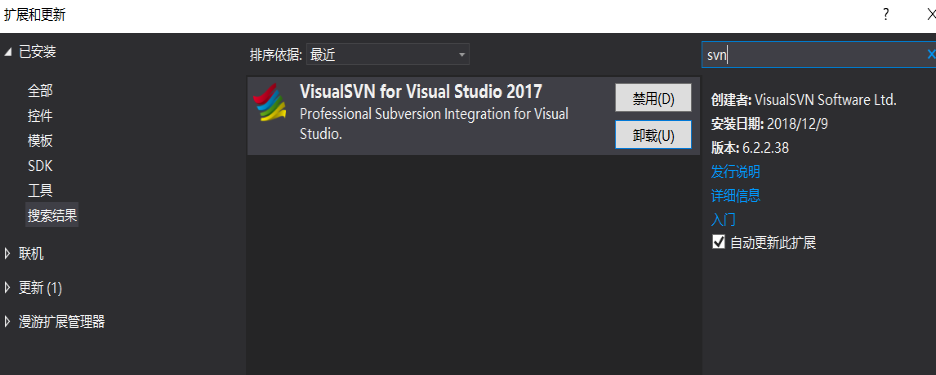Image resolution: width=936 pixels, height=375 pixels.
Task: Expand the 更新 (1) section
Action: (x=8, y=288)
